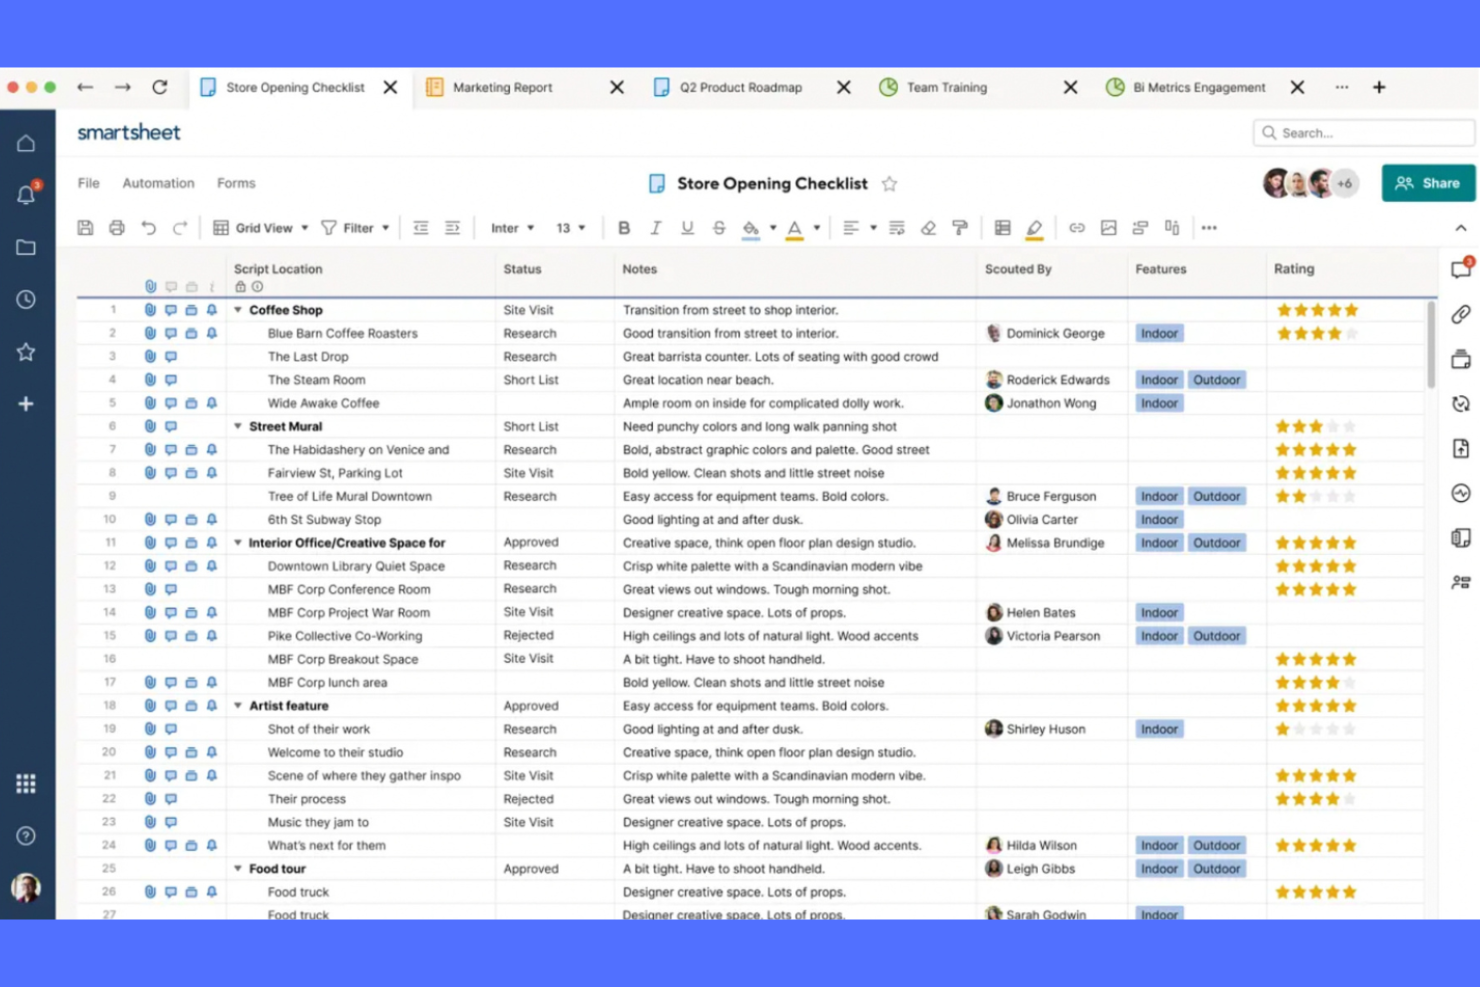Open the text color picker in the toolbar
The height and width of the screenshot is (987, 1480).
click(x=796, y=227)
